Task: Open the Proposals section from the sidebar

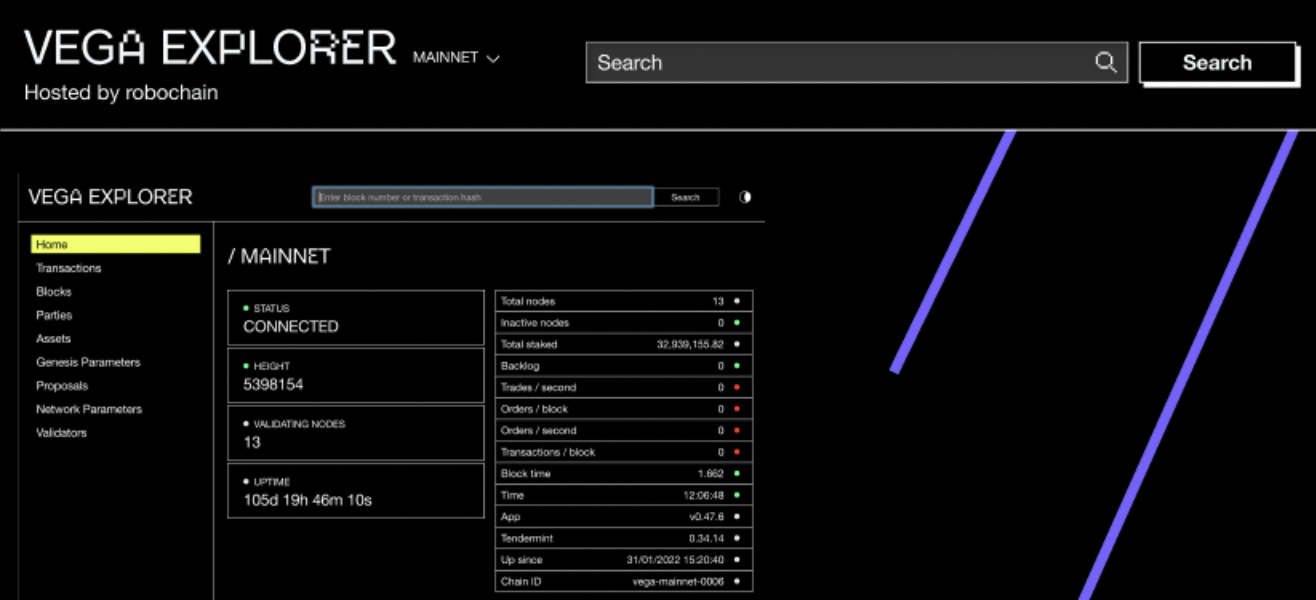Action: pyautogui.click(x=62, y=385)
